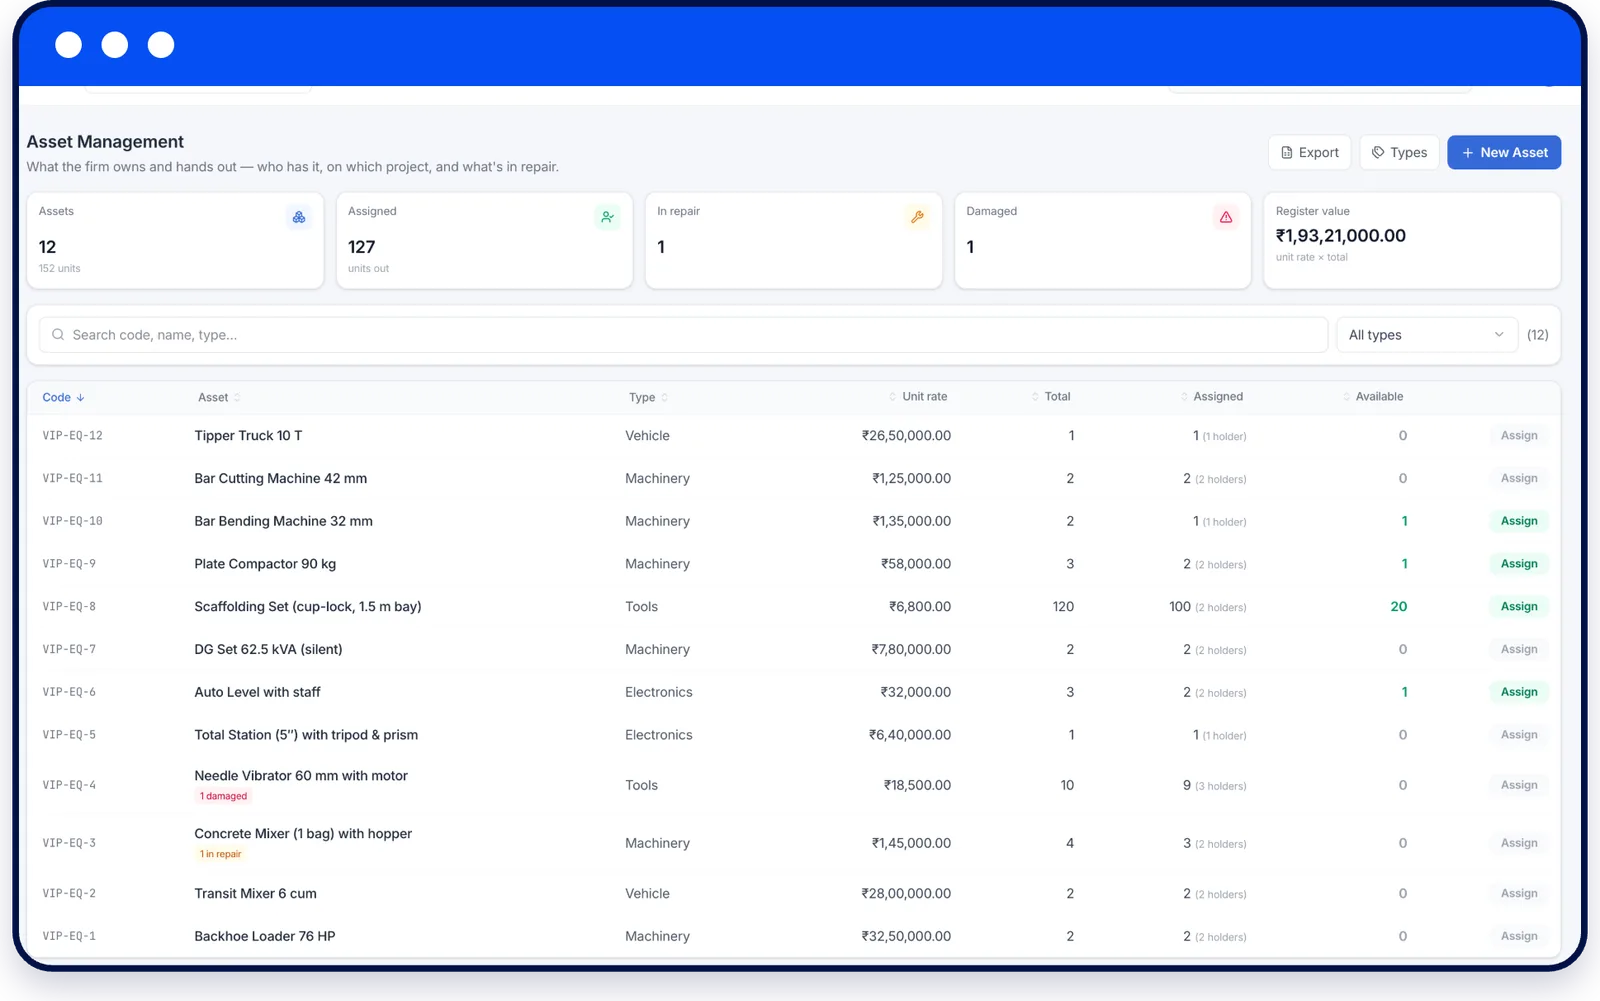Click the ₹28,00,000.00 unit rate value
Screen dimensions: 1600x1001
click(906, 894)
